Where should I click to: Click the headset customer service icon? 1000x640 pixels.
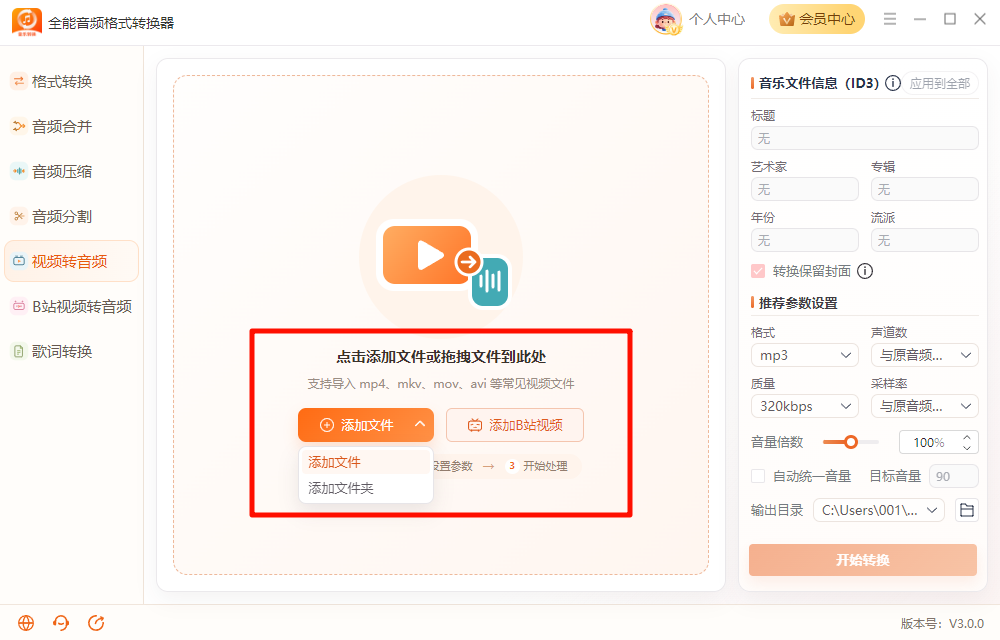pyautogui.click(x=61, y=623)
